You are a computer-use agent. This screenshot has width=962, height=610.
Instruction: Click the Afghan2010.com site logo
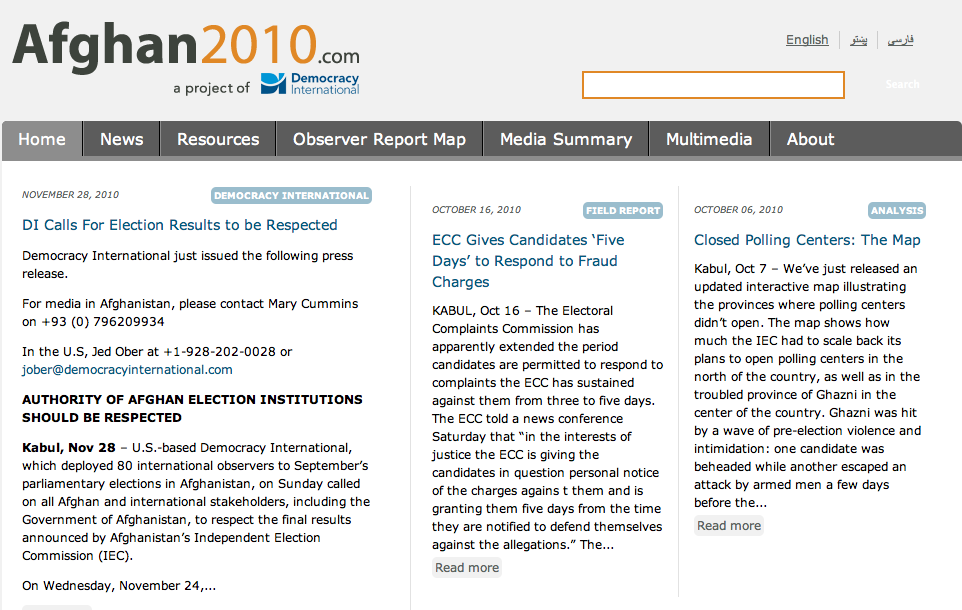click(186, 48)
